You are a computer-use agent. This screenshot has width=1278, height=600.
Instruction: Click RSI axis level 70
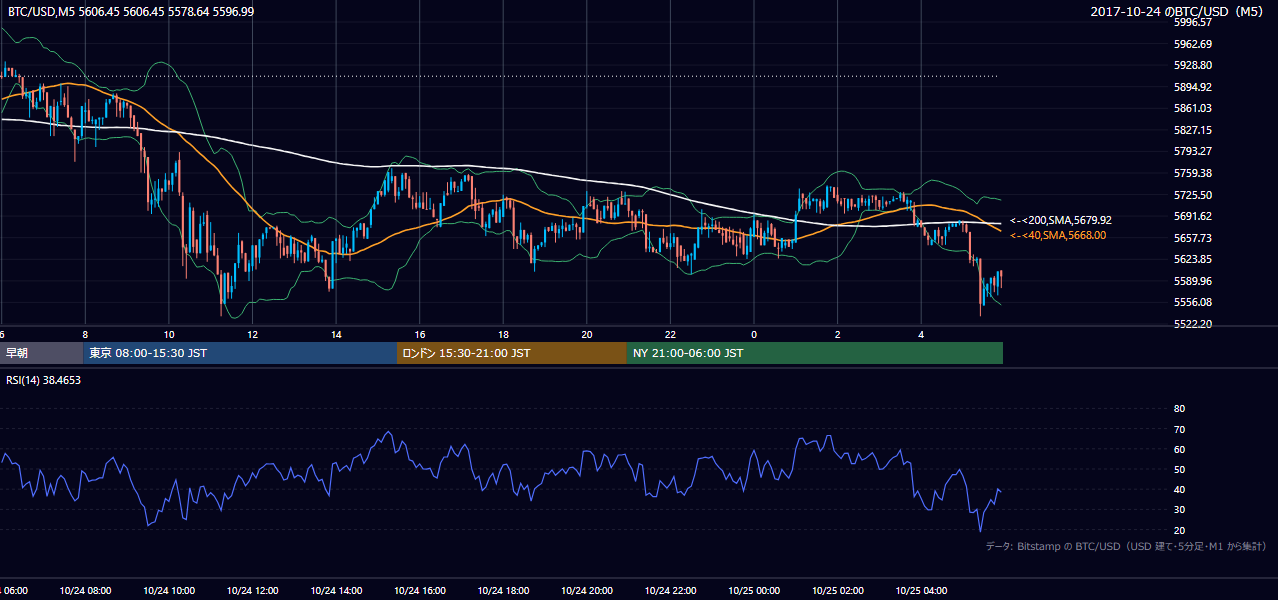point(1179,429)
